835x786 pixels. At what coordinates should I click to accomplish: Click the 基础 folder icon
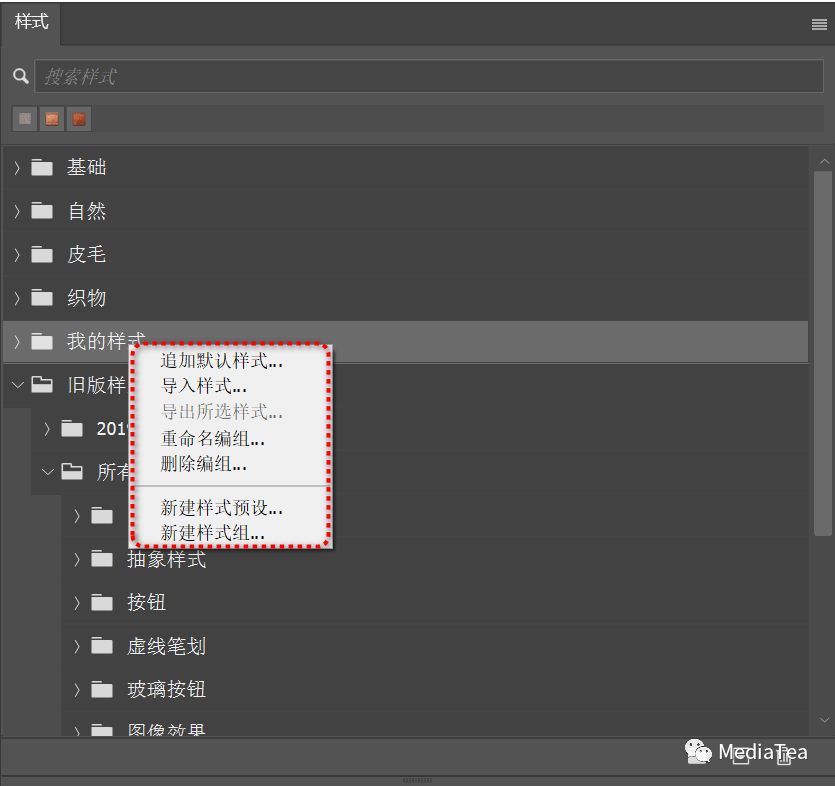tap(42, 167)
